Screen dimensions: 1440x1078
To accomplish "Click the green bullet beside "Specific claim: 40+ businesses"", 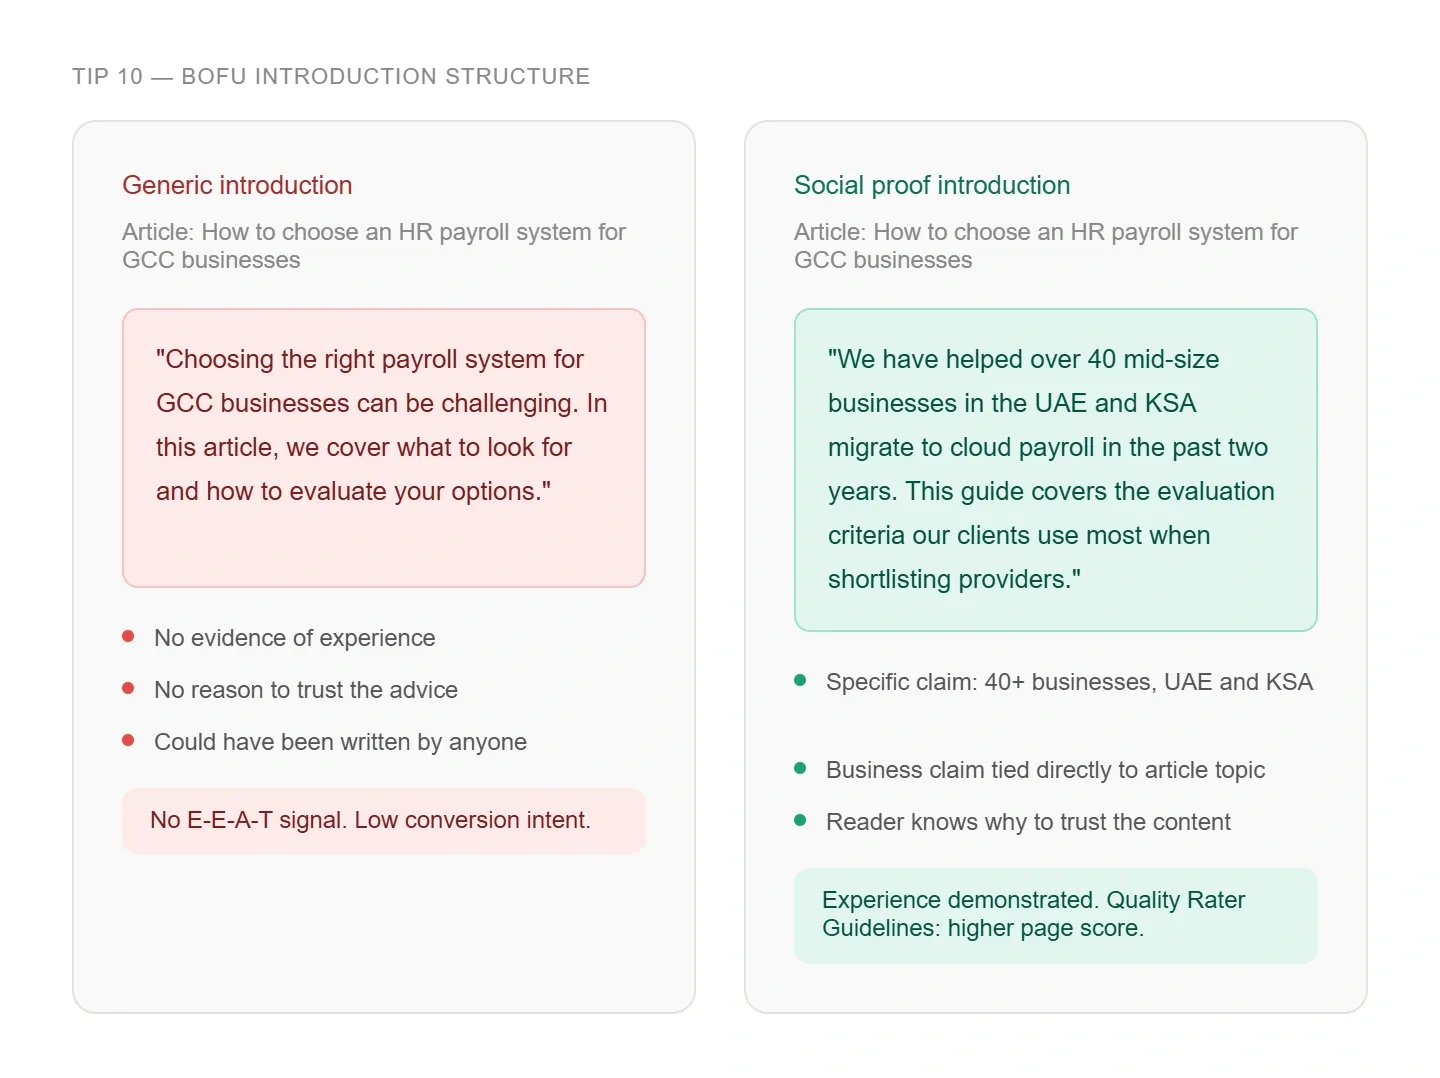I will [x=800, y=681].
